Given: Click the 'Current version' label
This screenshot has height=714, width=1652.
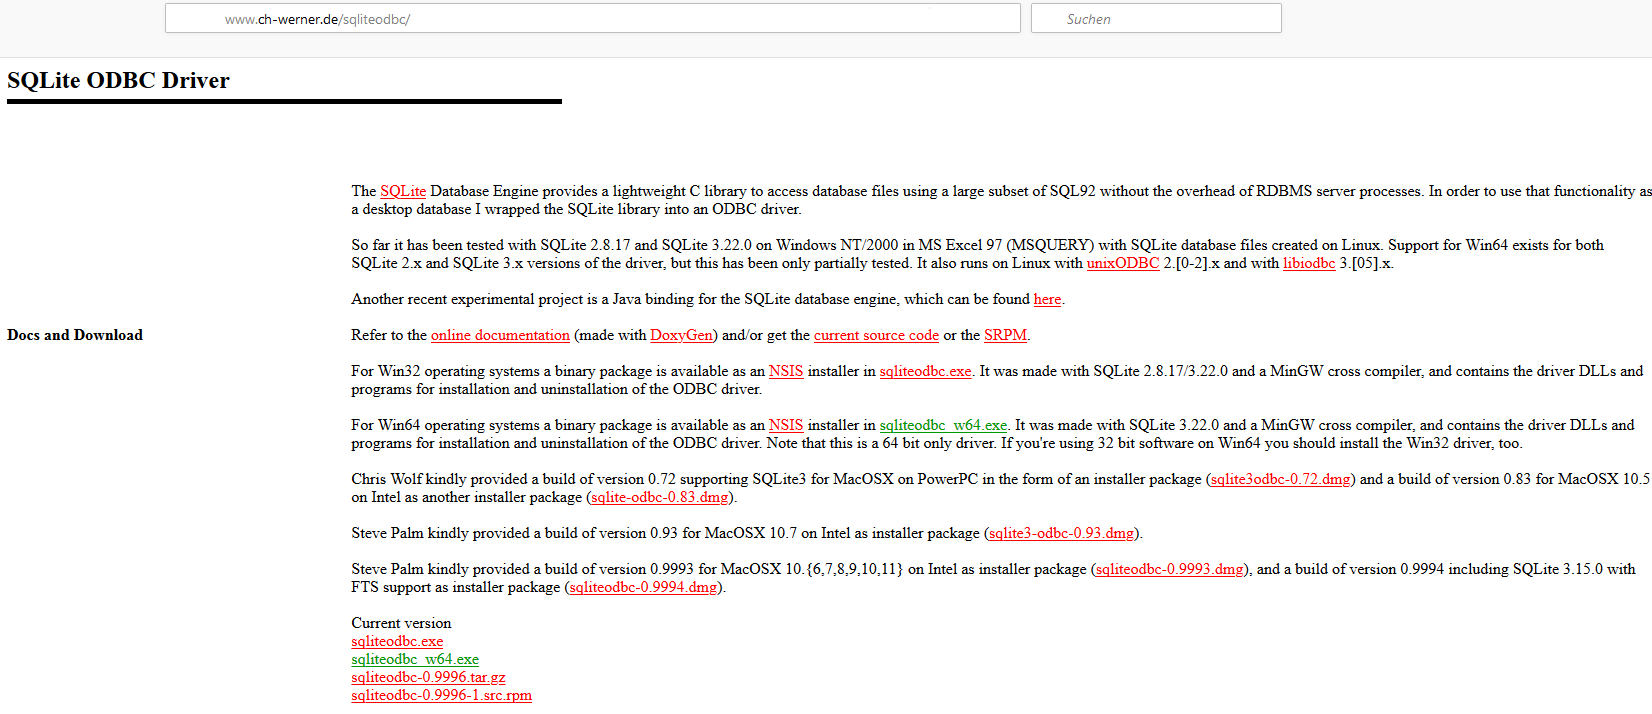Looking at the screenshot, I should (401, 623).
